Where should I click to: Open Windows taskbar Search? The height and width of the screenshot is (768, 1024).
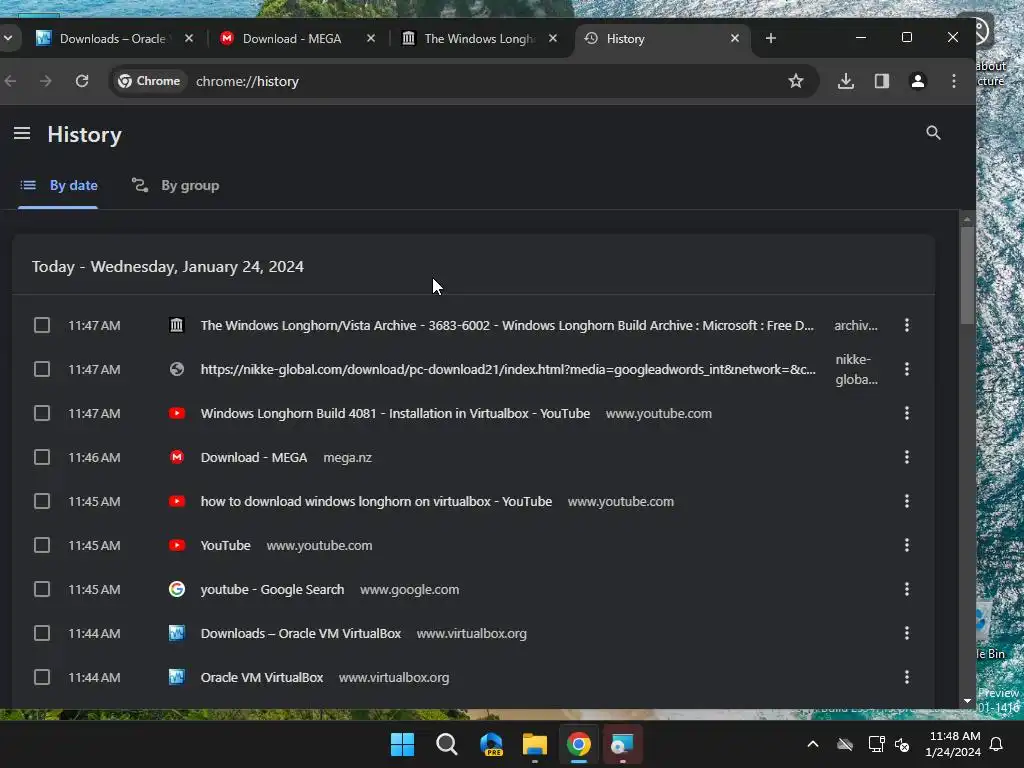coord(447,744)
